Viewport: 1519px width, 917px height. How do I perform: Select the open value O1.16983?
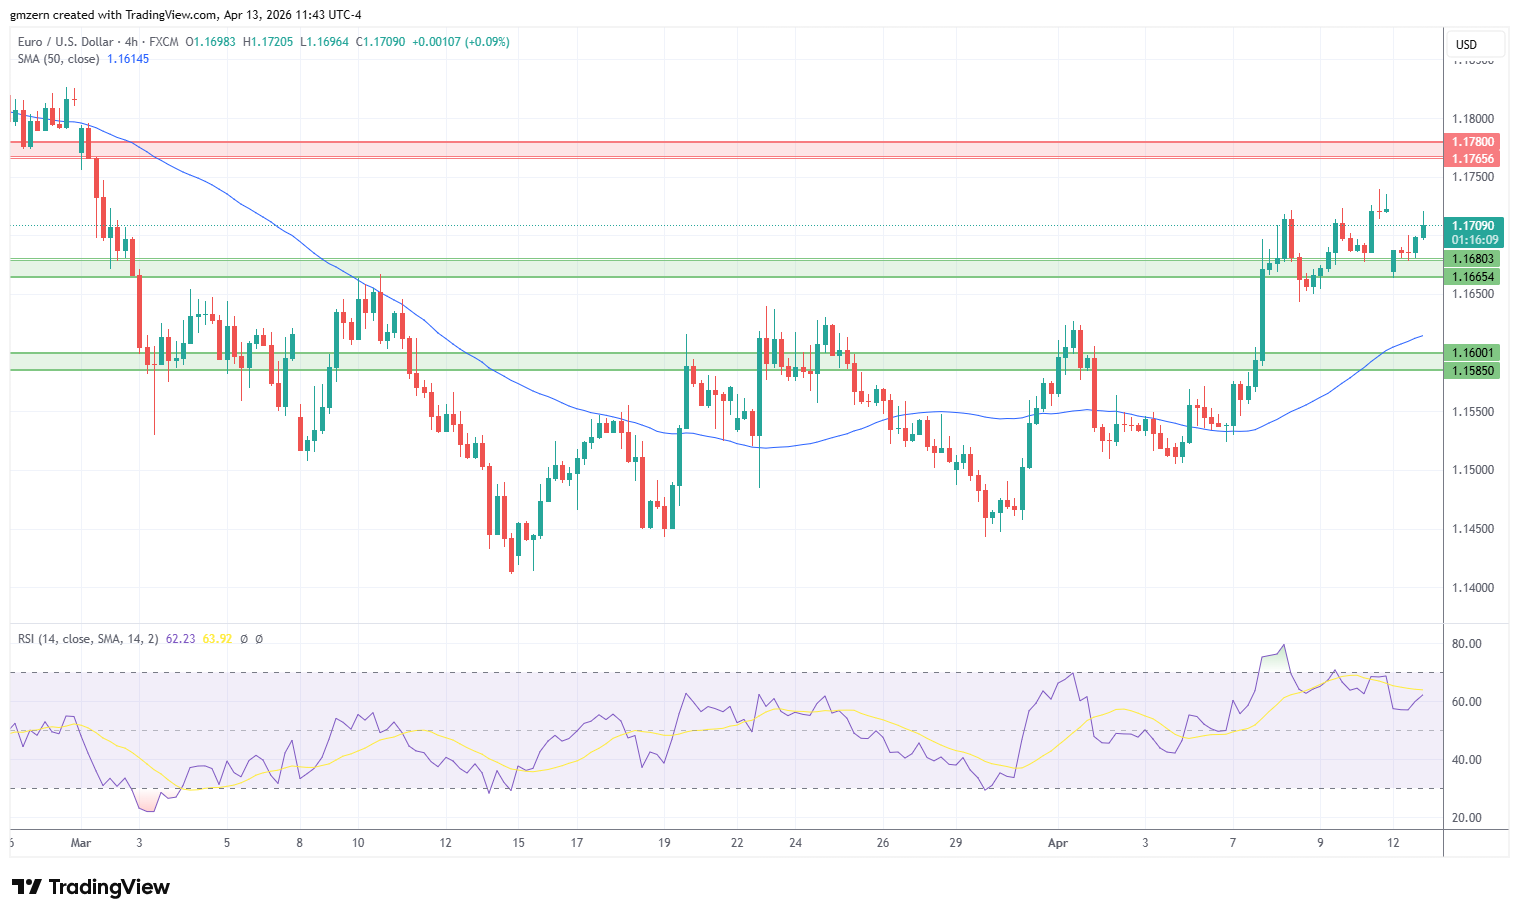coord(211,42)
